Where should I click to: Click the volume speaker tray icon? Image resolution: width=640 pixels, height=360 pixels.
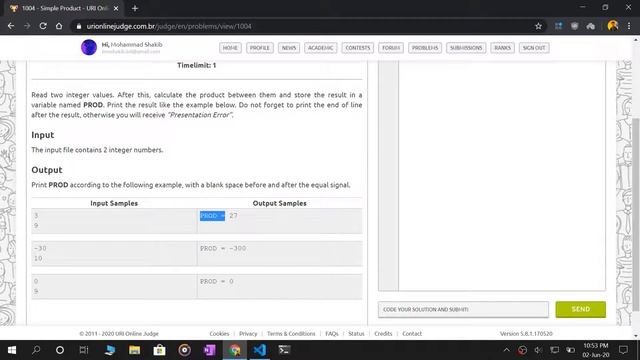pyautogui.click(x=538, y=350)
